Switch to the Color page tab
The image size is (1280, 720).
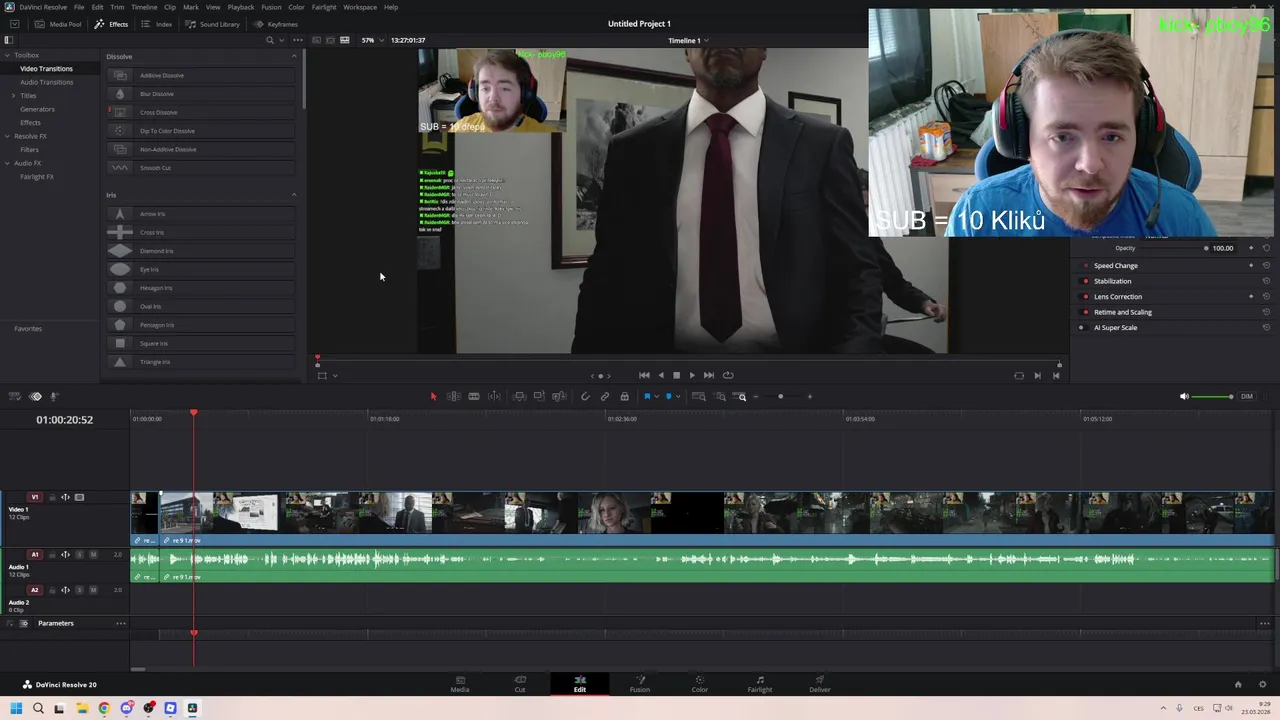click(x=700, y=684)
